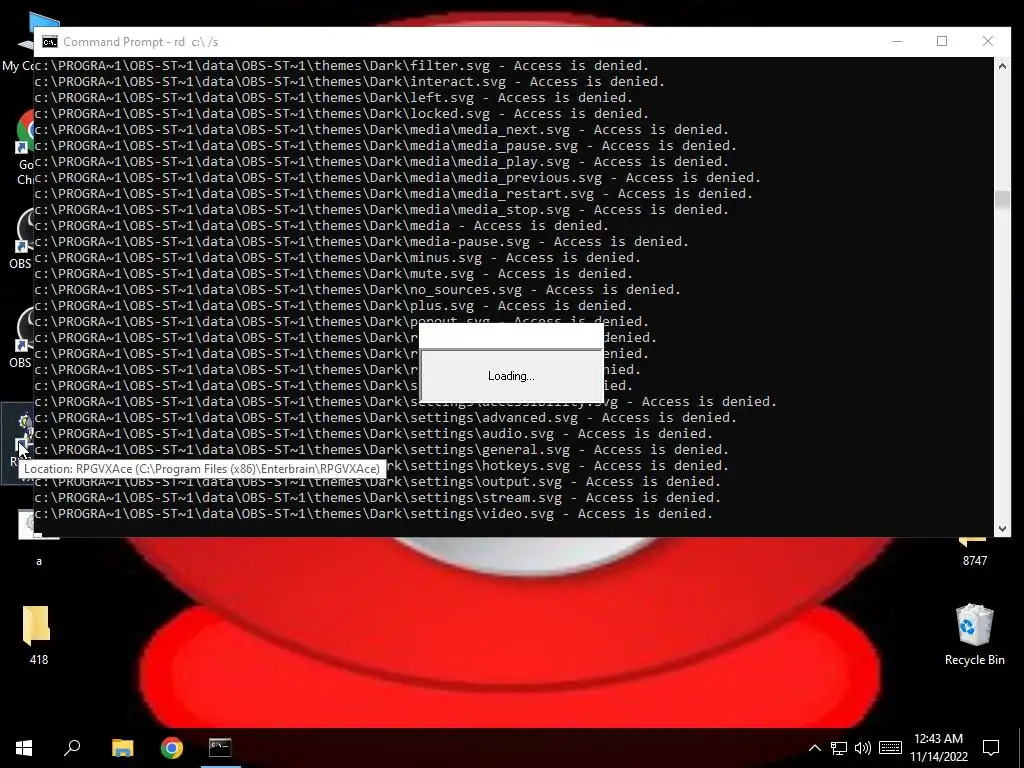Select the Recycle Bin desktop icon

(x=974, y=635)
